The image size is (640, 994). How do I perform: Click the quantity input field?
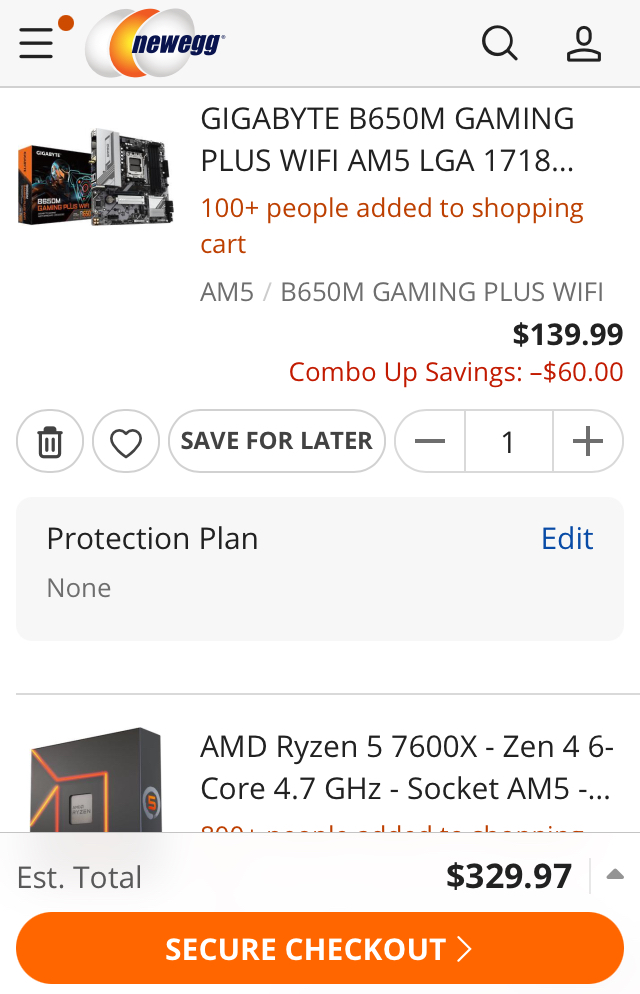coord(509,441)
